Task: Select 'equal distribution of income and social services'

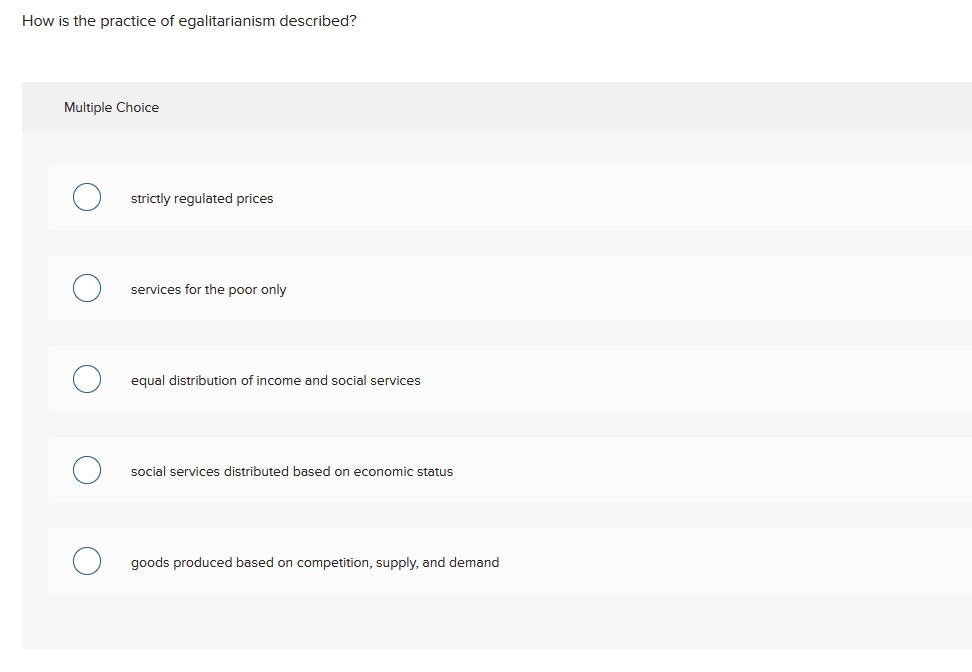Action: (87, 379)
